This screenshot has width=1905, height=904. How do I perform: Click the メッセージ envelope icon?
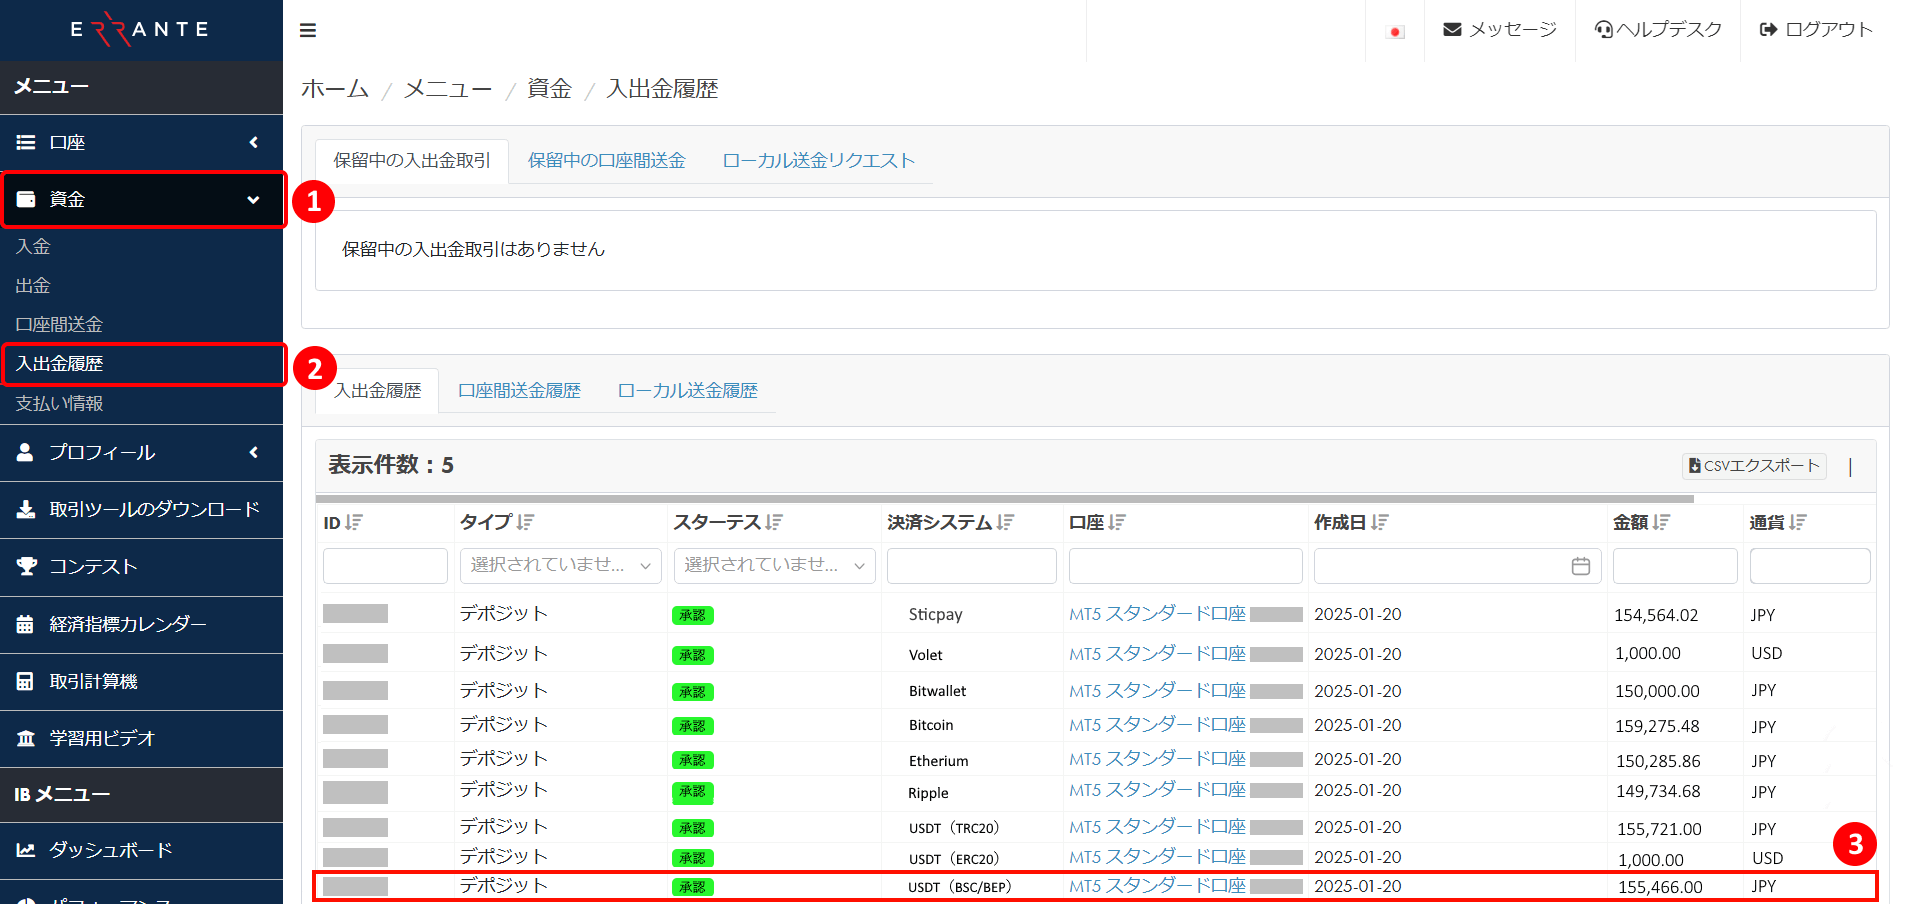pyautogui.click(x=1452, y=29)
